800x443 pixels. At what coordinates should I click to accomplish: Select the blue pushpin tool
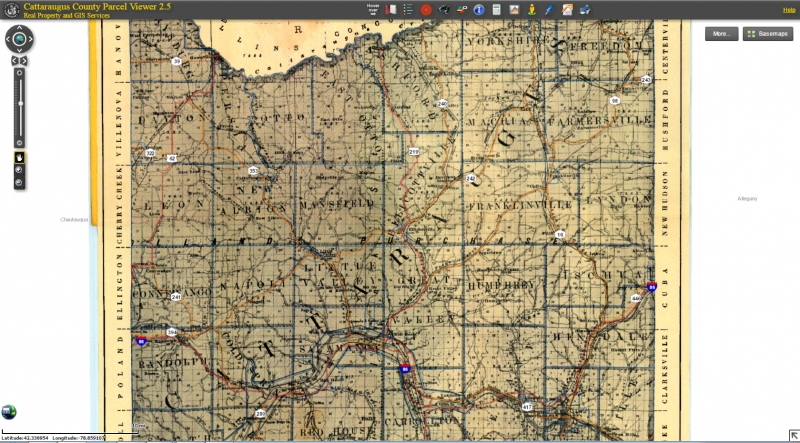pos(549,10)
